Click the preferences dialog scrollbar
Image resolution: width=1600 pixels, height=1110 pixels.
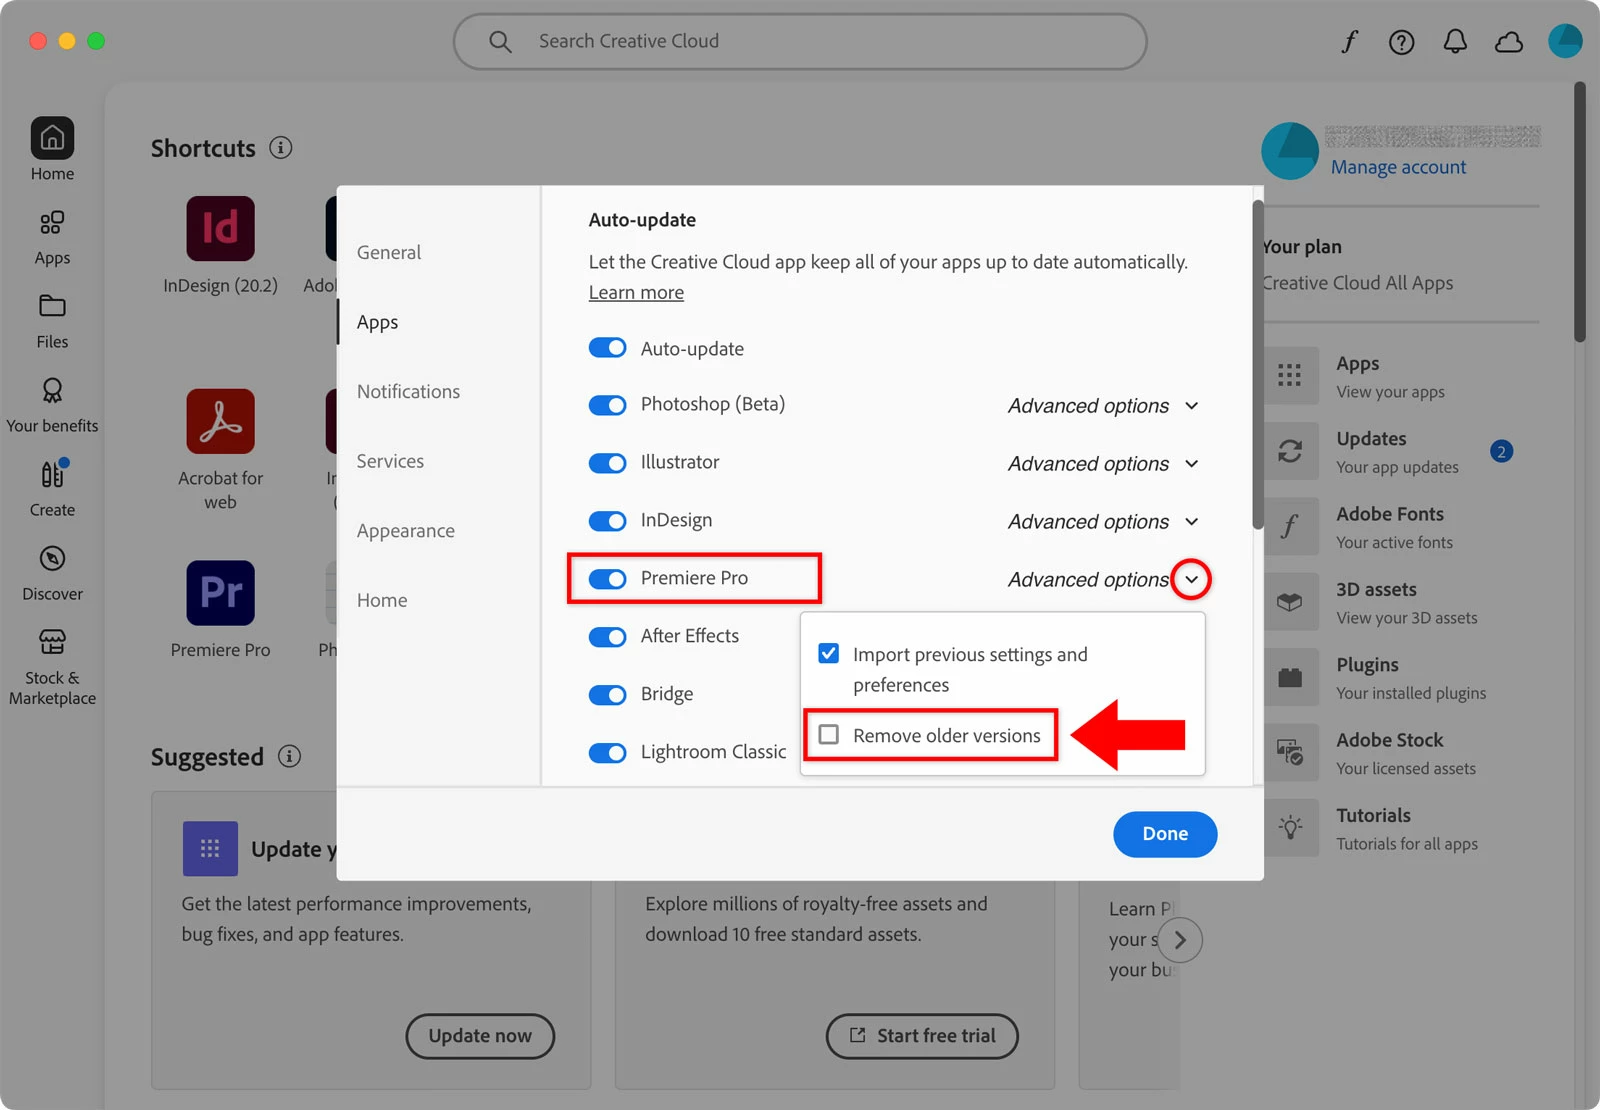click(x=1258, y=365)
